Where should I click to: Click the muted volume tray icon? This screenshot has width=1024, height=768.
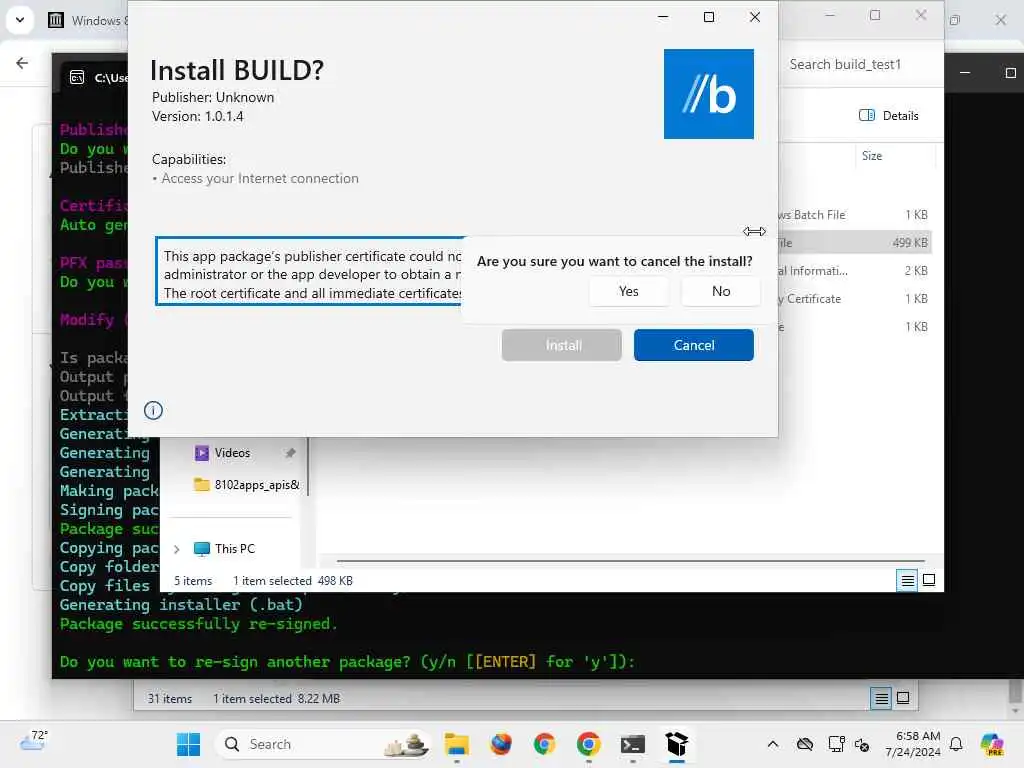[862, 744]
